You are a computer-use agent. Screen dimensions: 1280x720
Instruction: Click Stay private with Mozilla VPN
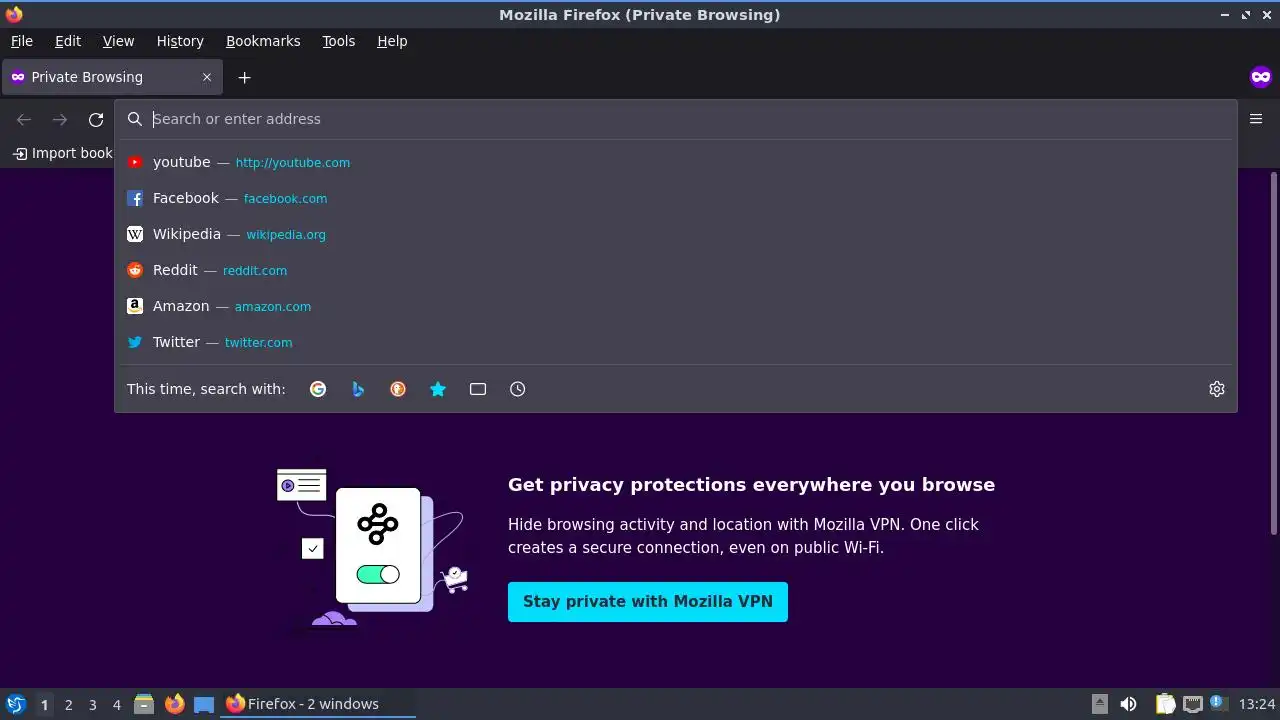[x=648, y=602]
